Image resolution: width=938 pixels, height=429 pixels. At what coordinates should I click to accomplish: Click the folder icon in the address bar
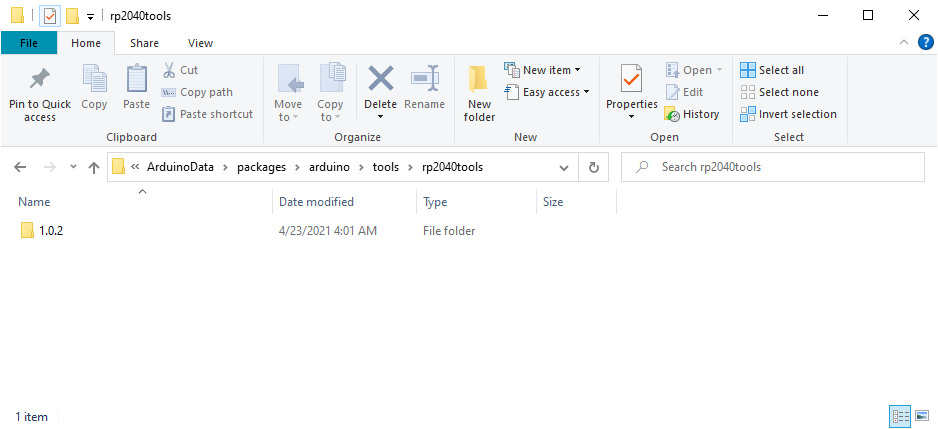click(118, 167)
